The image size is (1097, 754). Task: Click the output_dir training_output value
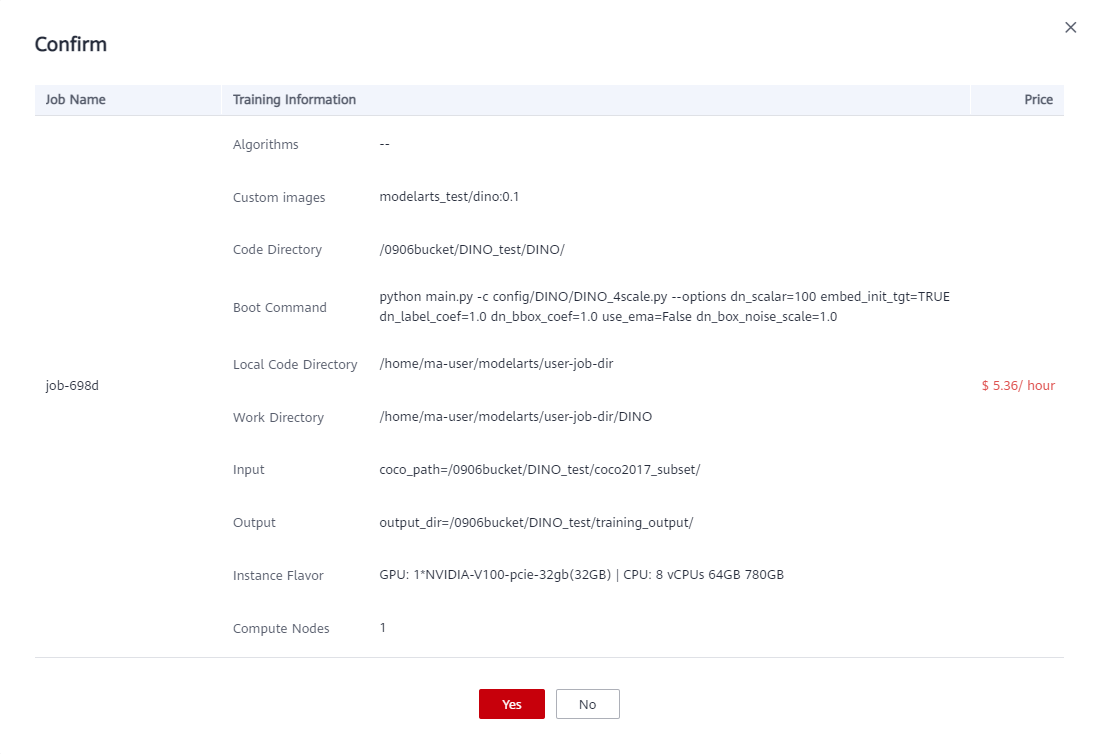[x=536, y=522]
